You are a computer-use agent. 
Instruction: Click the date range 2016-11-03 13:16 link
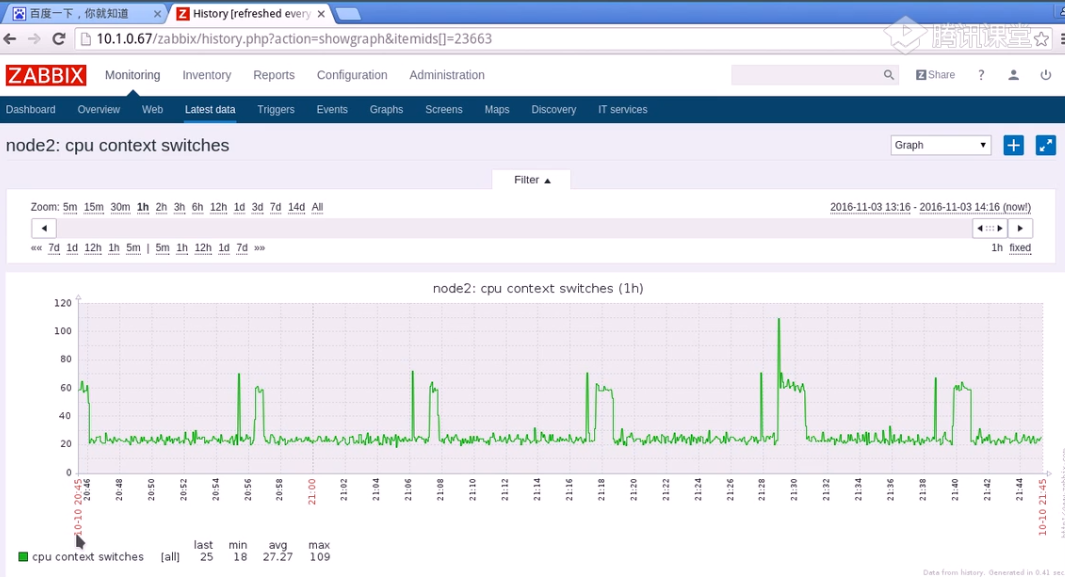pyautogui.click(x=870, y=207)
